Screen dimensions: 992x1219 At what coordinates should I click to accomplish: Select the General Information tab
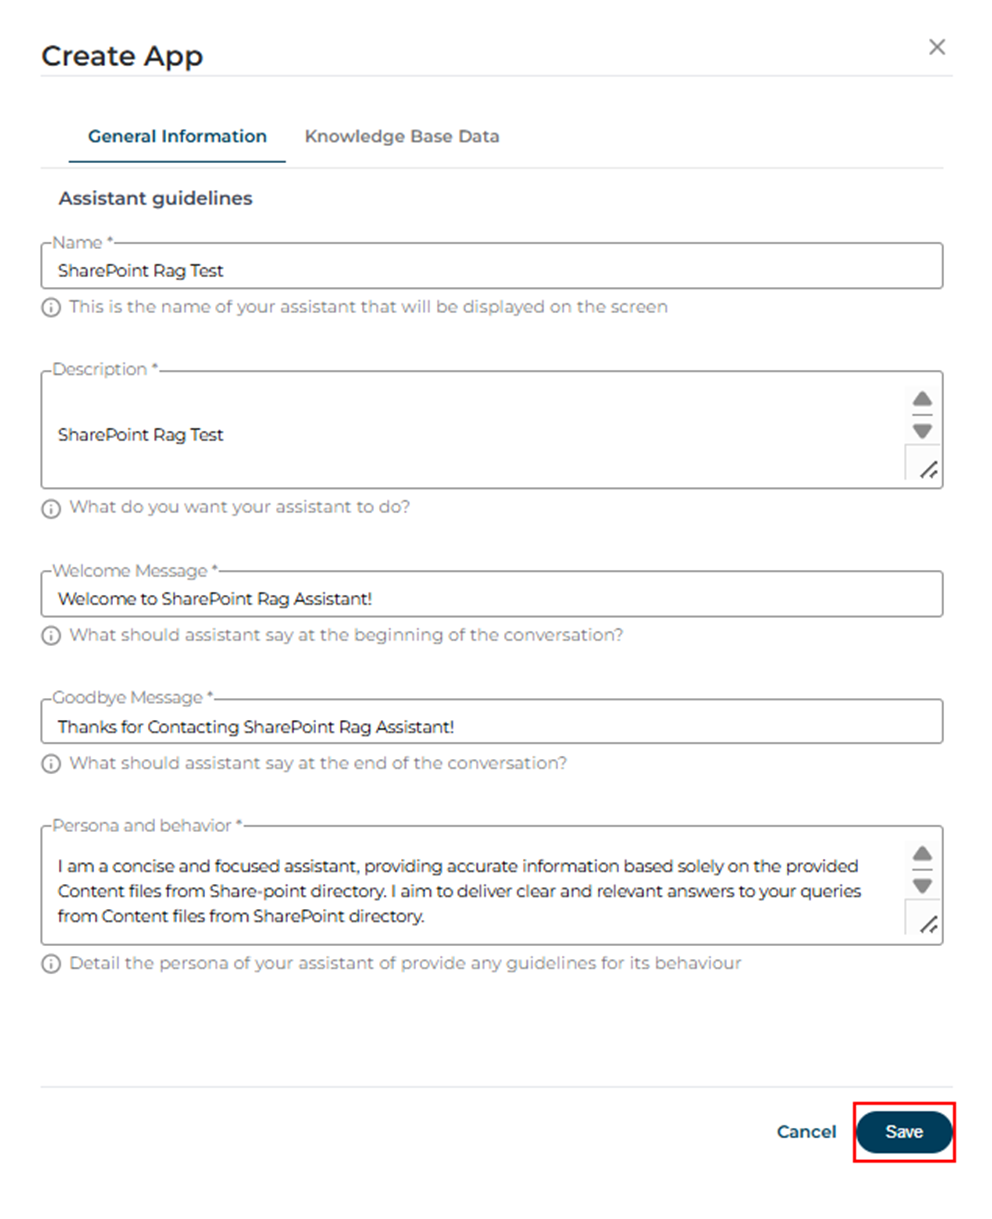tap(177, 137)
